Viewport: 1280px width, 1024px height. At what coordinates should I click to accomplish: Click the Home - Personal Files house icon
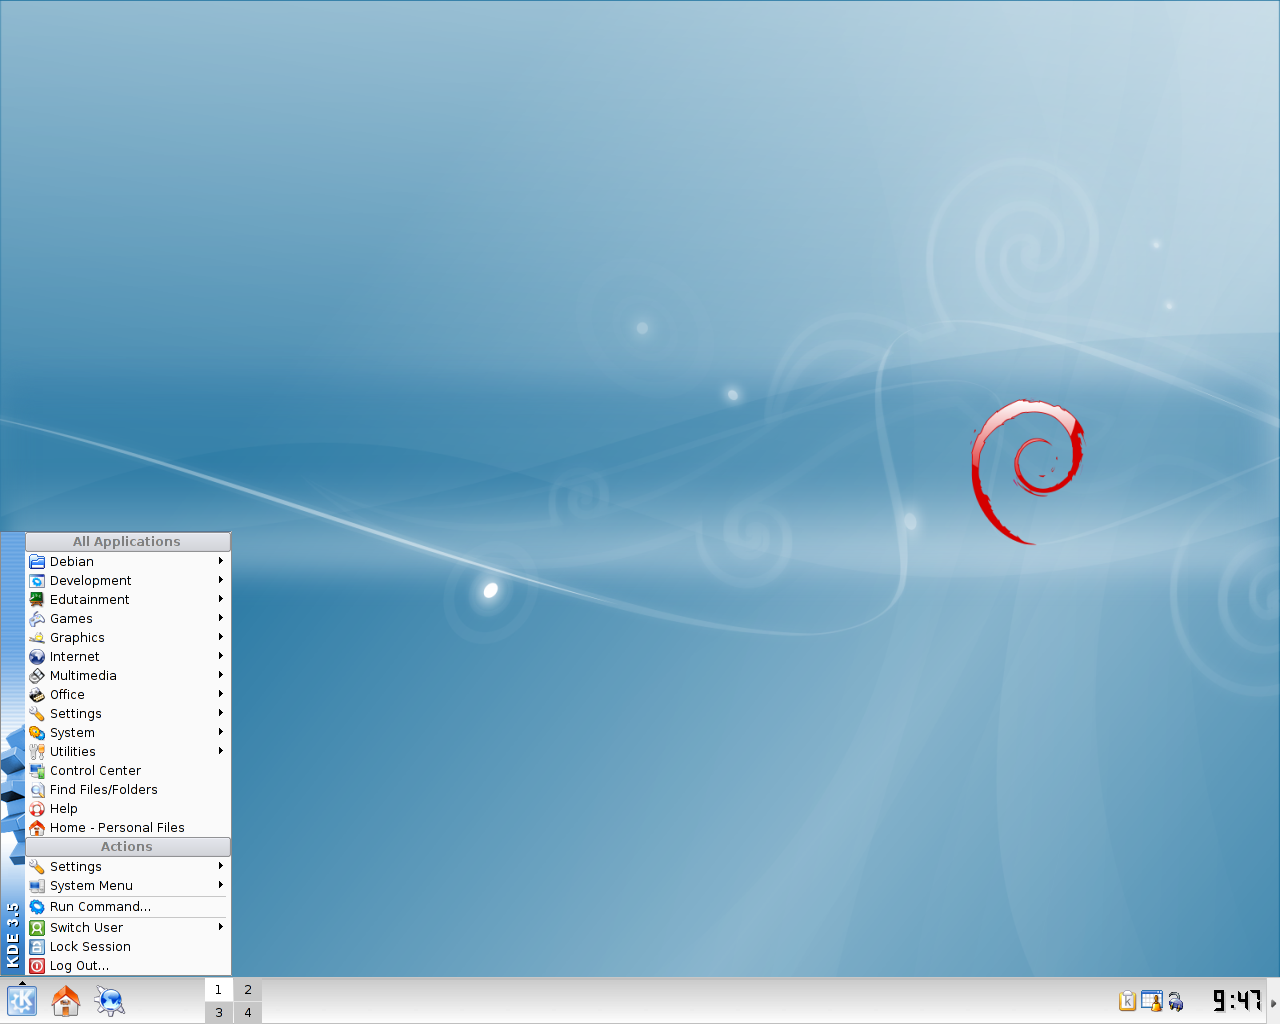(37, 828)
